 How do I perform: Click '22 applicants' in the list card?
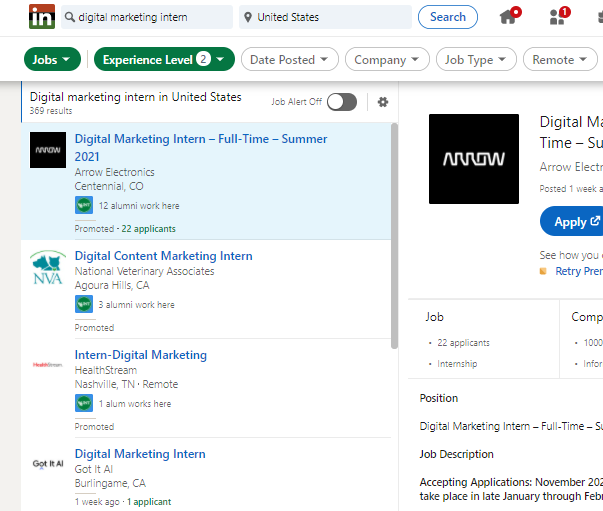(148, 229)
